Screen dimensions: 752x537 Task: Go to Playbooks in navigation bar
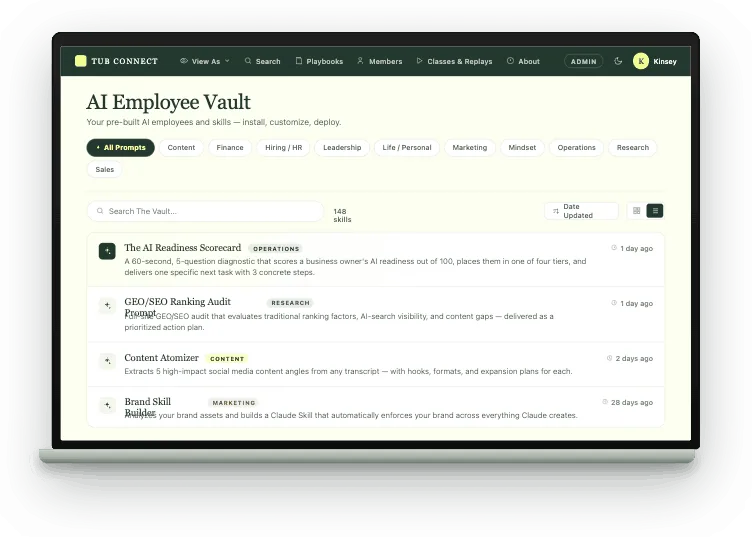319,61
